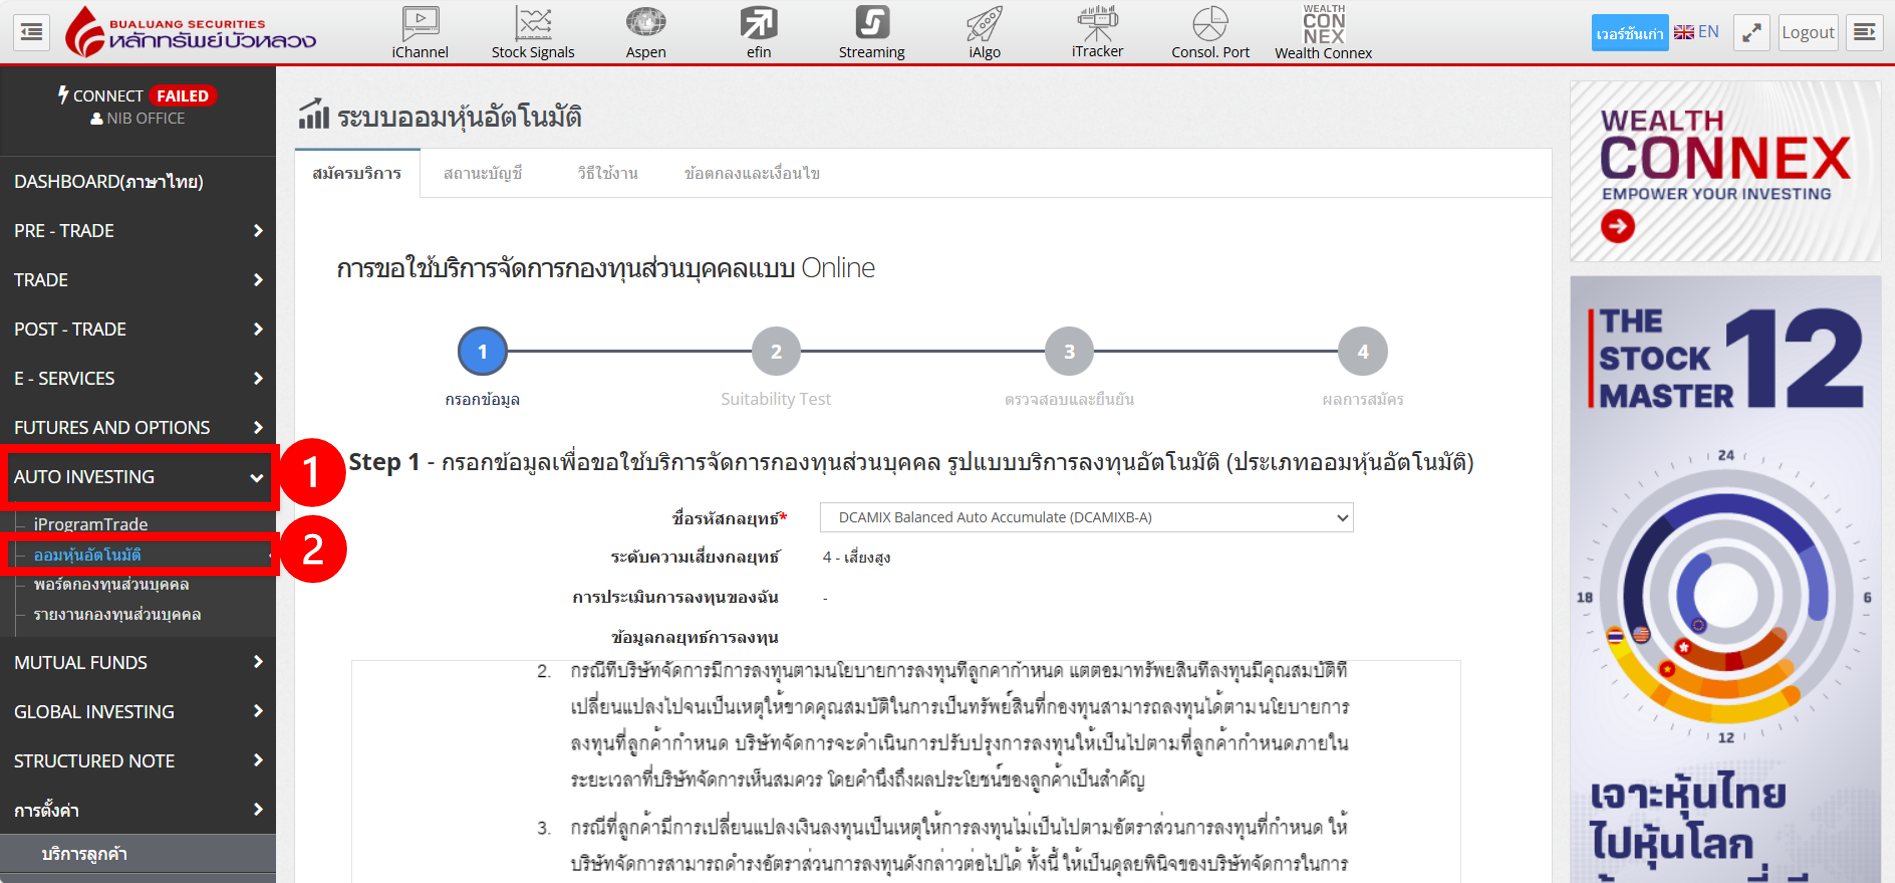This screenshot has height=883, width=1895.
Task: Switch language to EN
Action: [x=1697, y=32]
